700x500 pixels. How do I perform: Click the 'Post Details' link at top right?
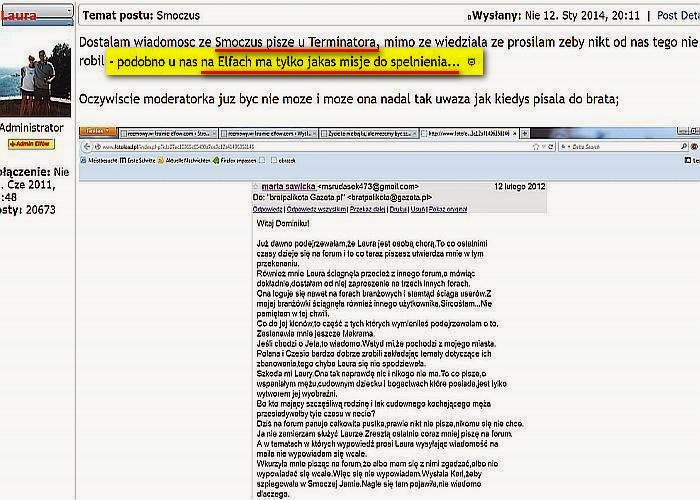(x=678, y=15)
